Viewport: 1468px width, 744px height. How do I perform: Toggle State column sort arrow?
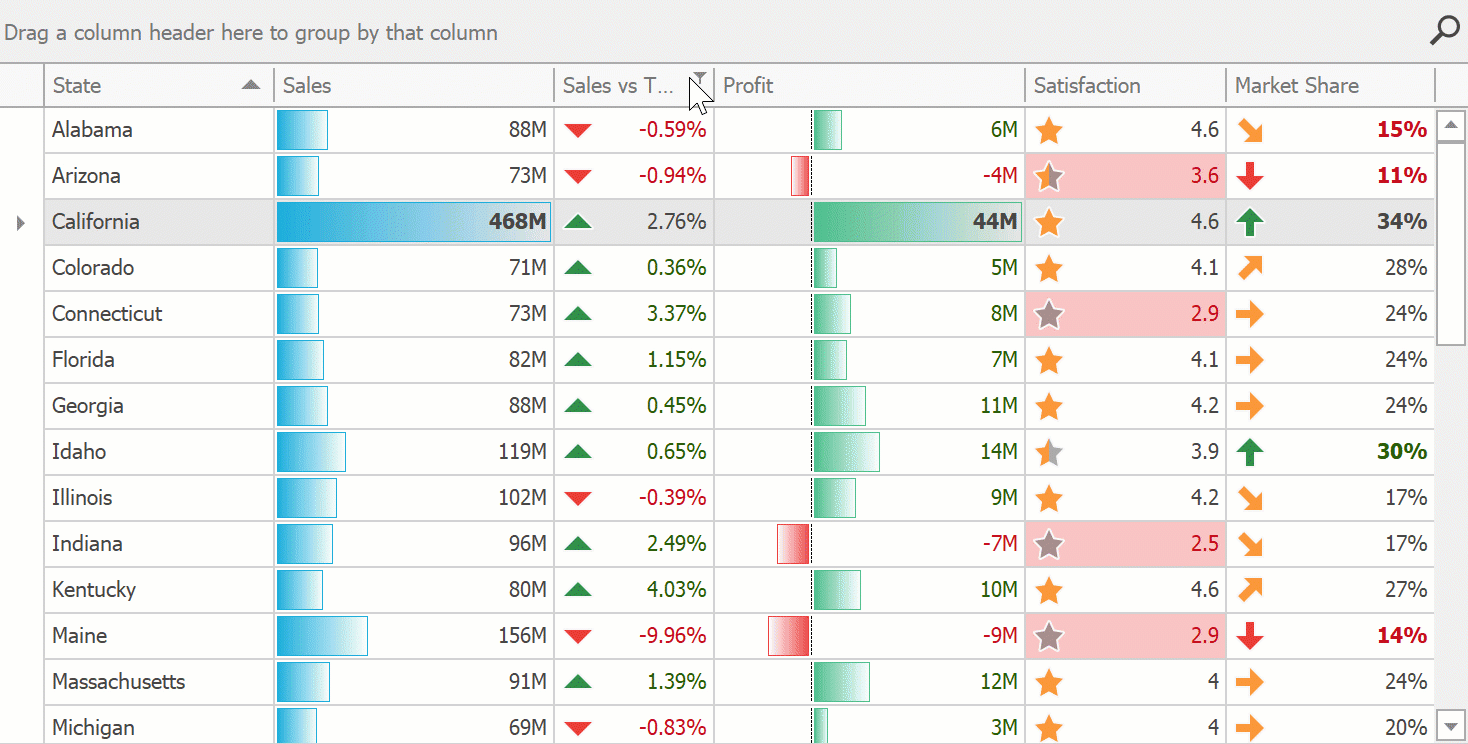[251, 86]
